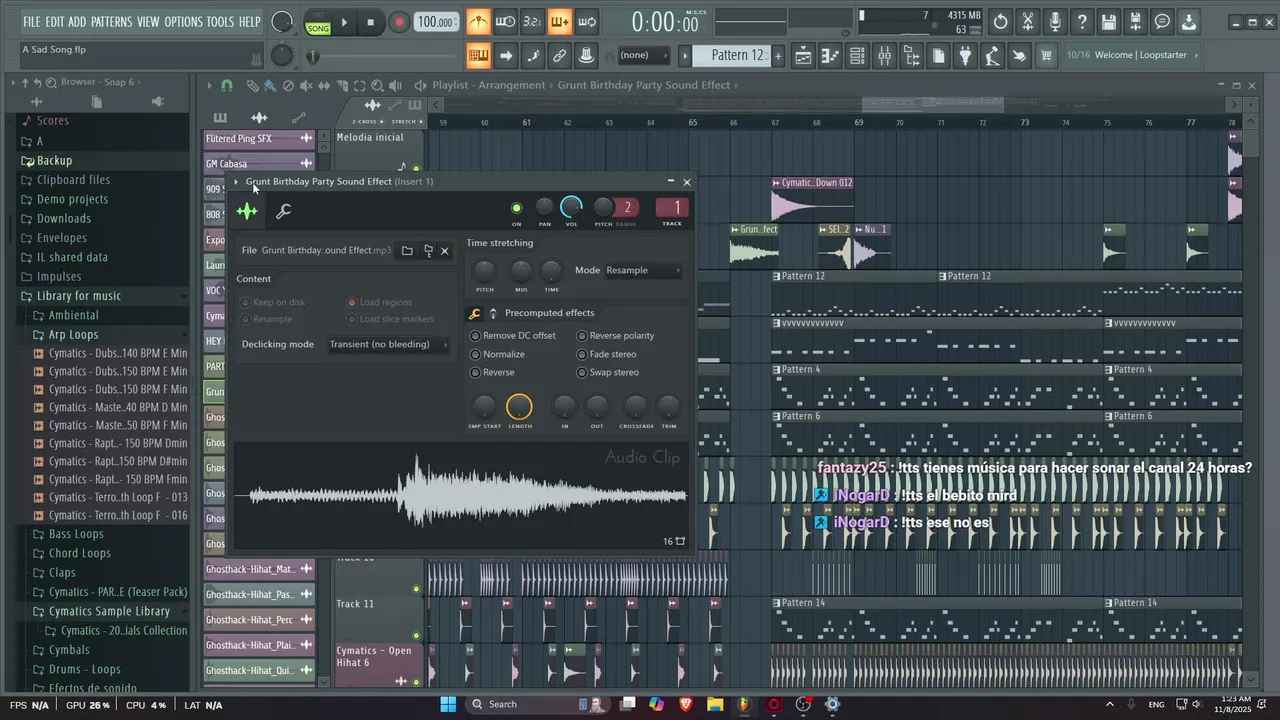
Task: Open the OPTIONS menu
Action: pos(183,21)
